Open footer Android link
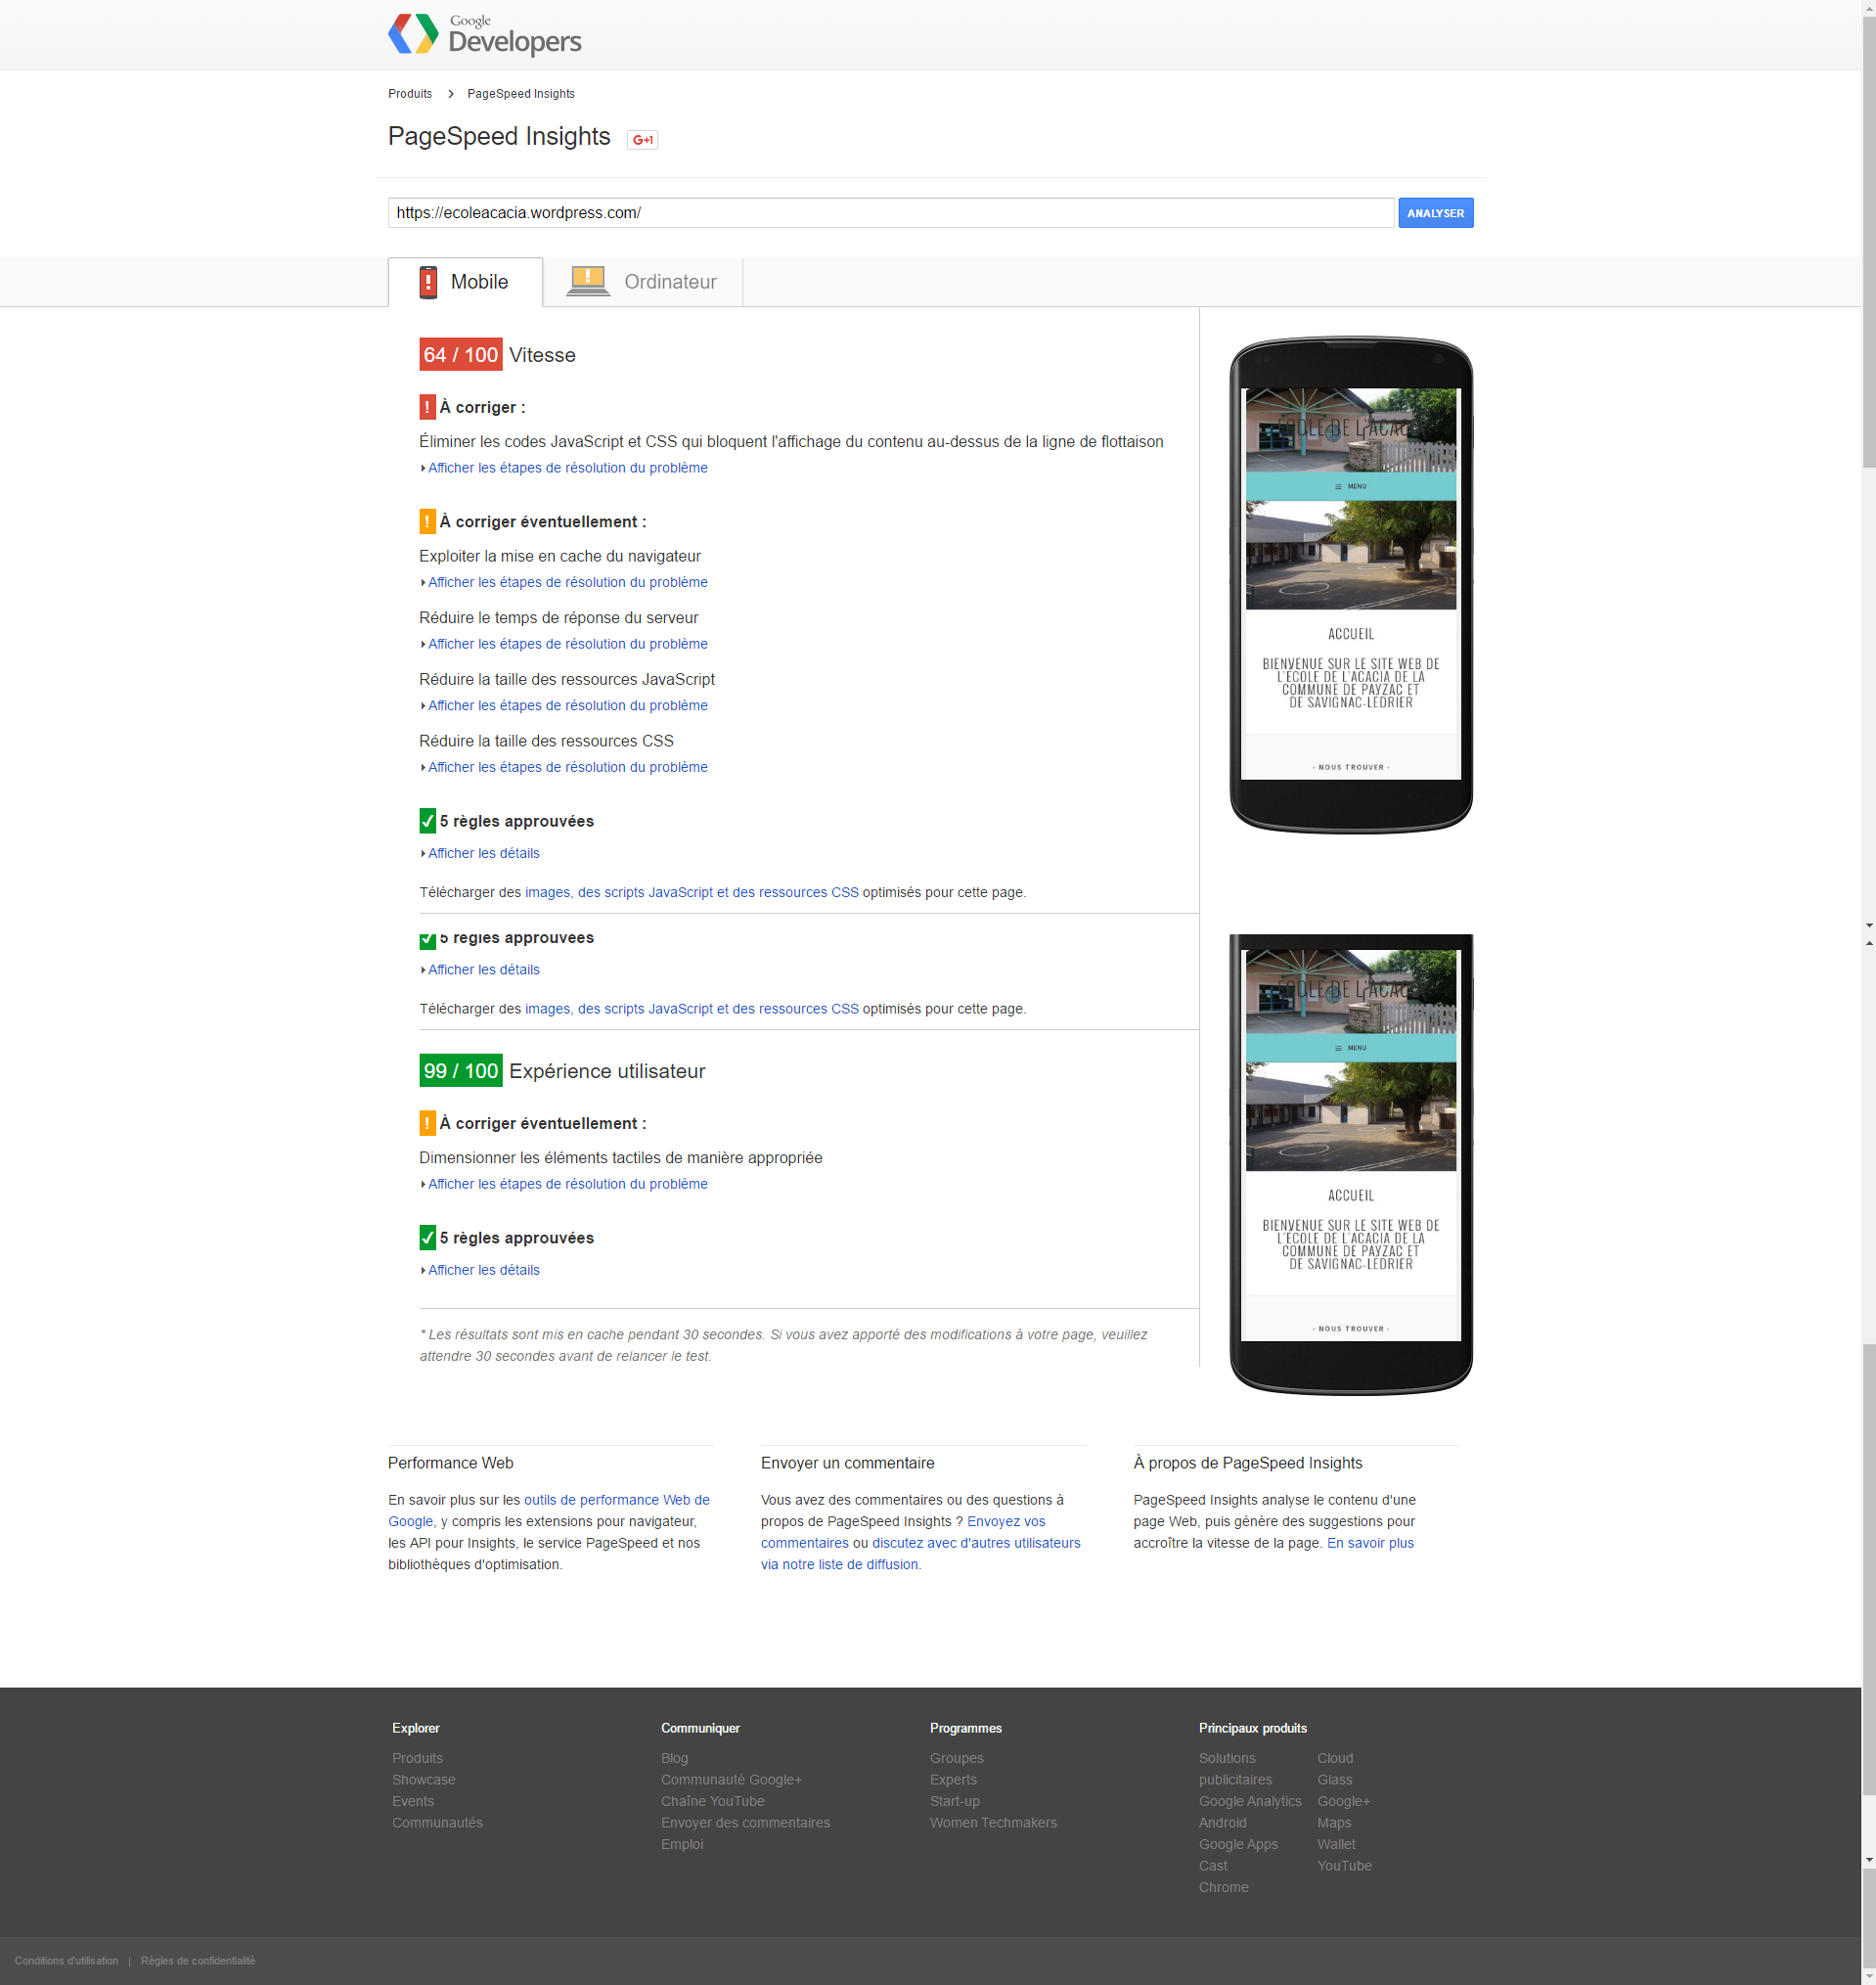The width and height of the screenshot is (1876, 1985). pyautogui.click(x=1222, y=1823)
